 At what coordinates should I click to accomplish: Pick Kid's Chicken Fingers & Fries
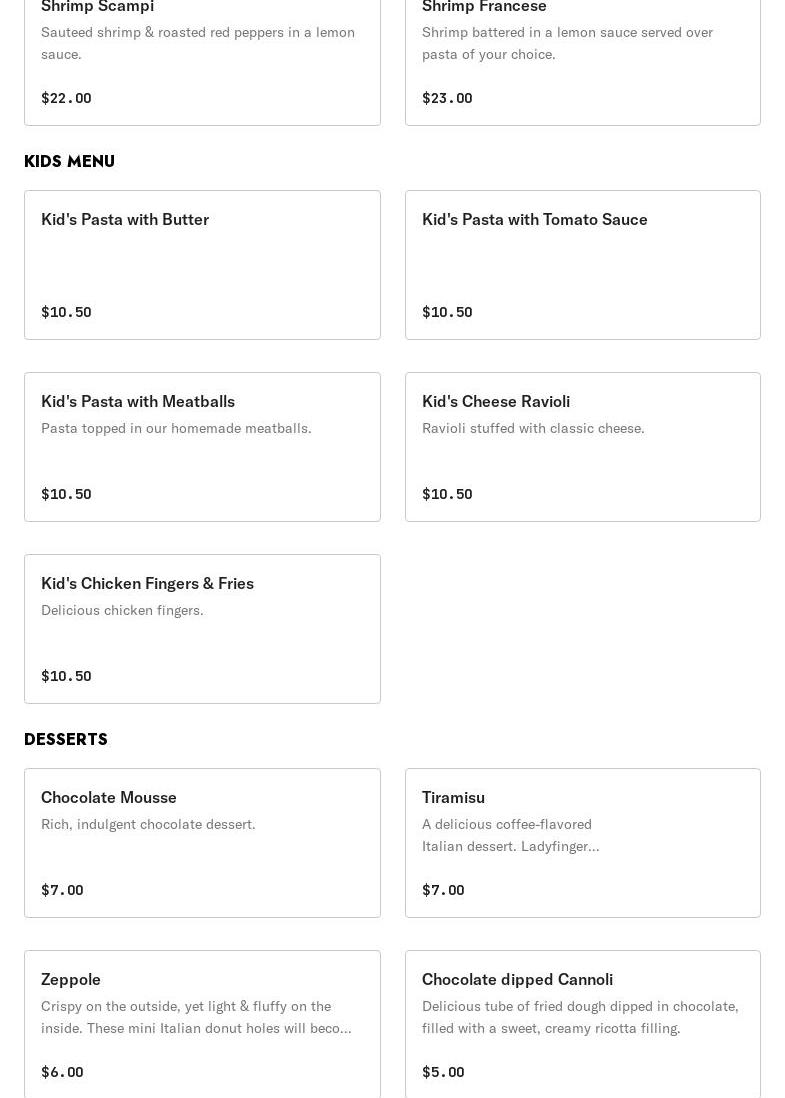coord(202,628)
